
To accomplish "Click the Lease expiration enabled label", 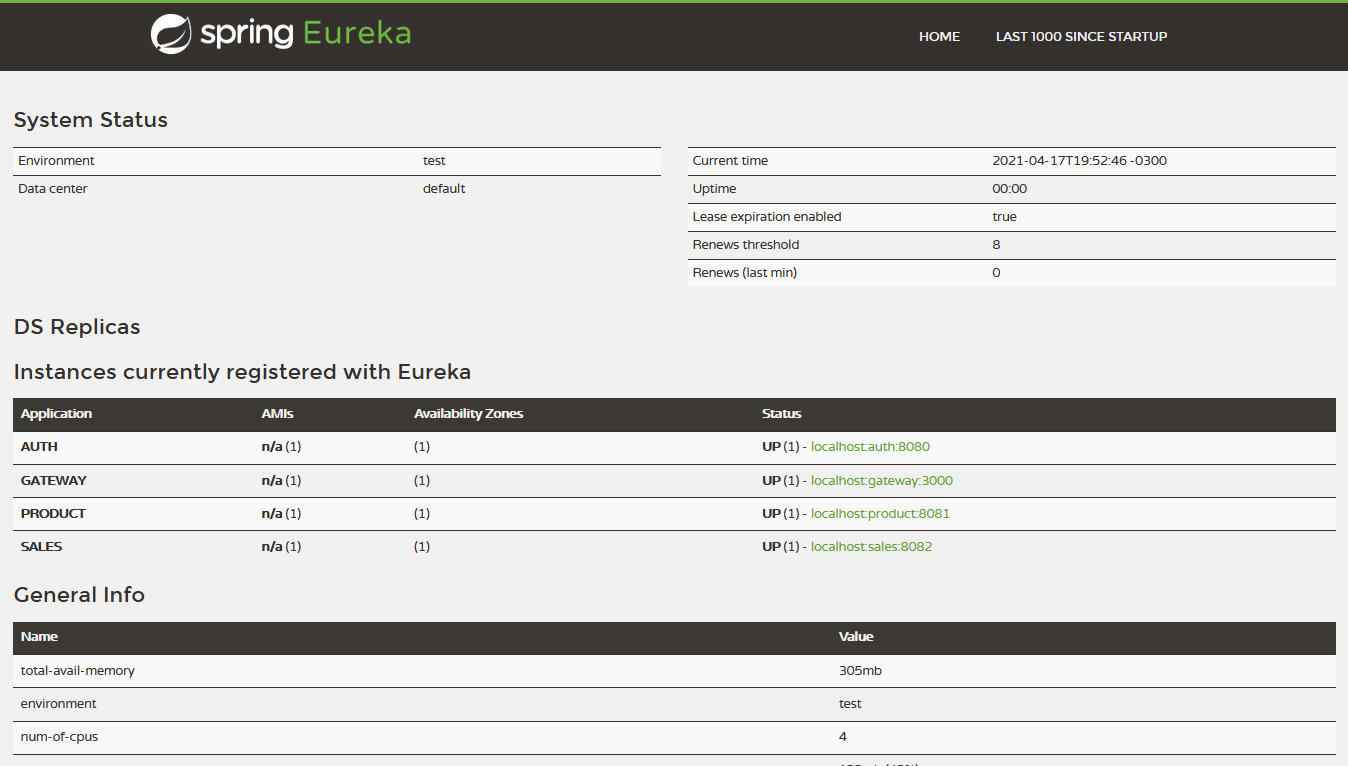I will pos(767,217).
